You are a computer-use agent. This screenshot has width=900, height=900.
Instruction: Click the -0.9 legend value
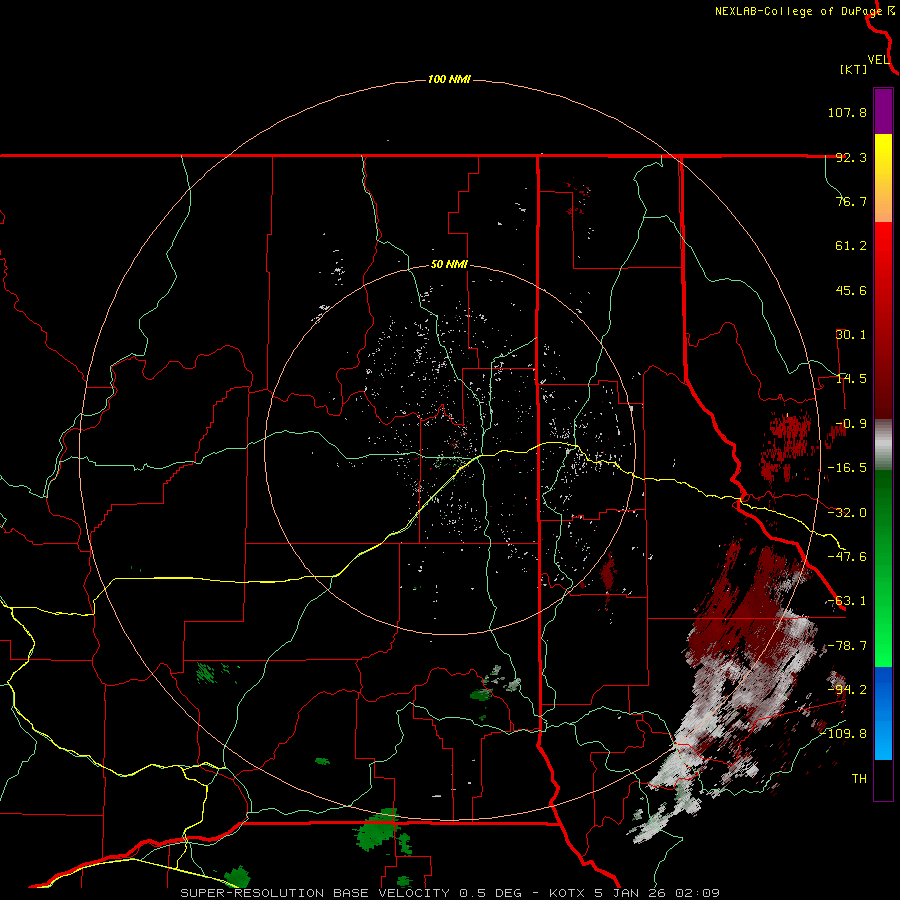(851, 424)
